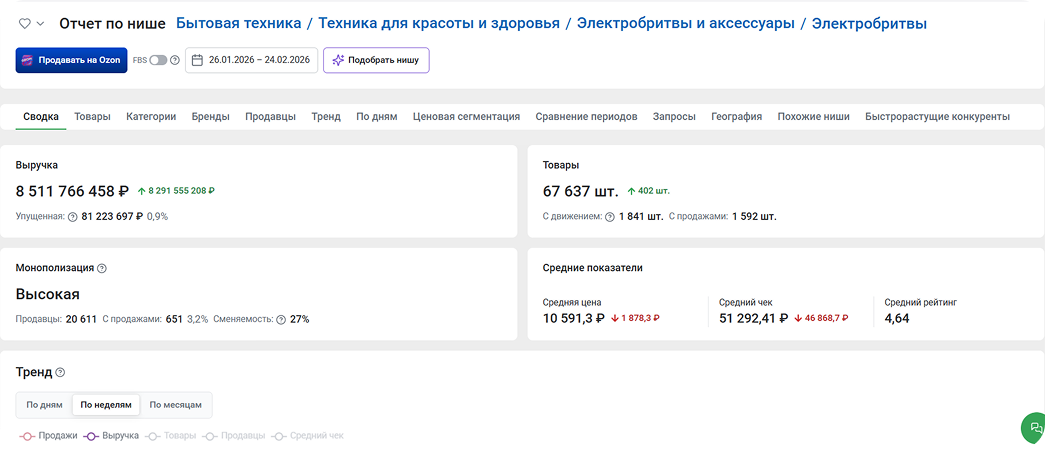The width and height of the screenshot is (1045, 449).
Task: Click the help icon next to 'Монополизация'
Action: point(102,268)
